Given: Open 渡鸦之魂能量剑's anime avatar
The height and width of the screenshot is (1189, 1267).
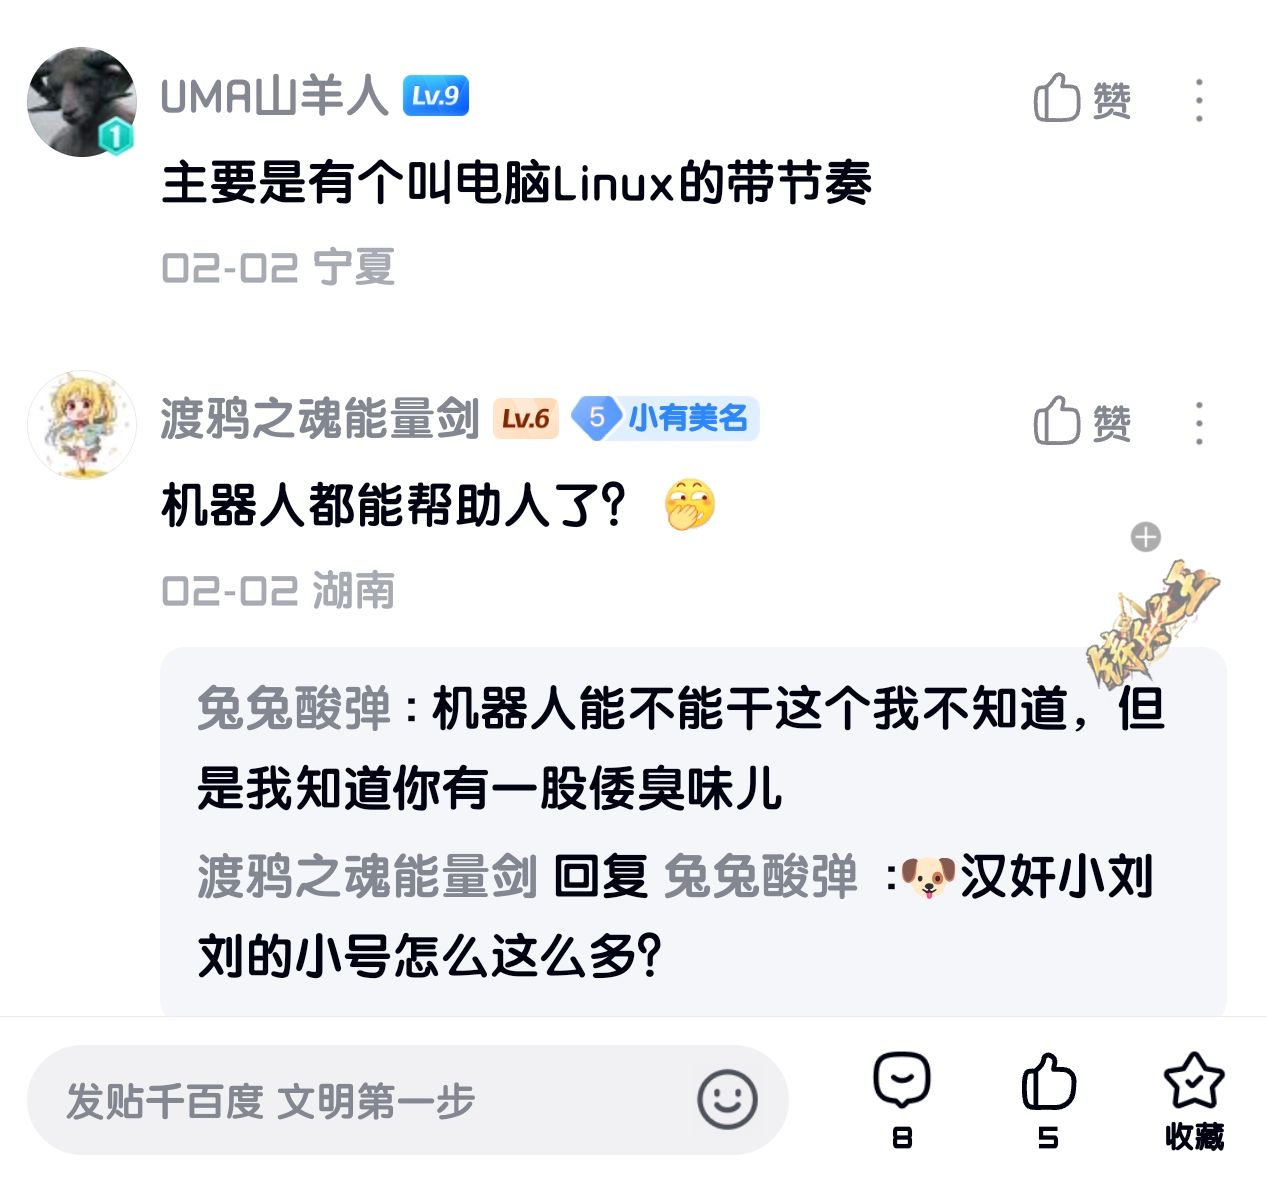Looking at the screenshot, I should coord(81,424).
